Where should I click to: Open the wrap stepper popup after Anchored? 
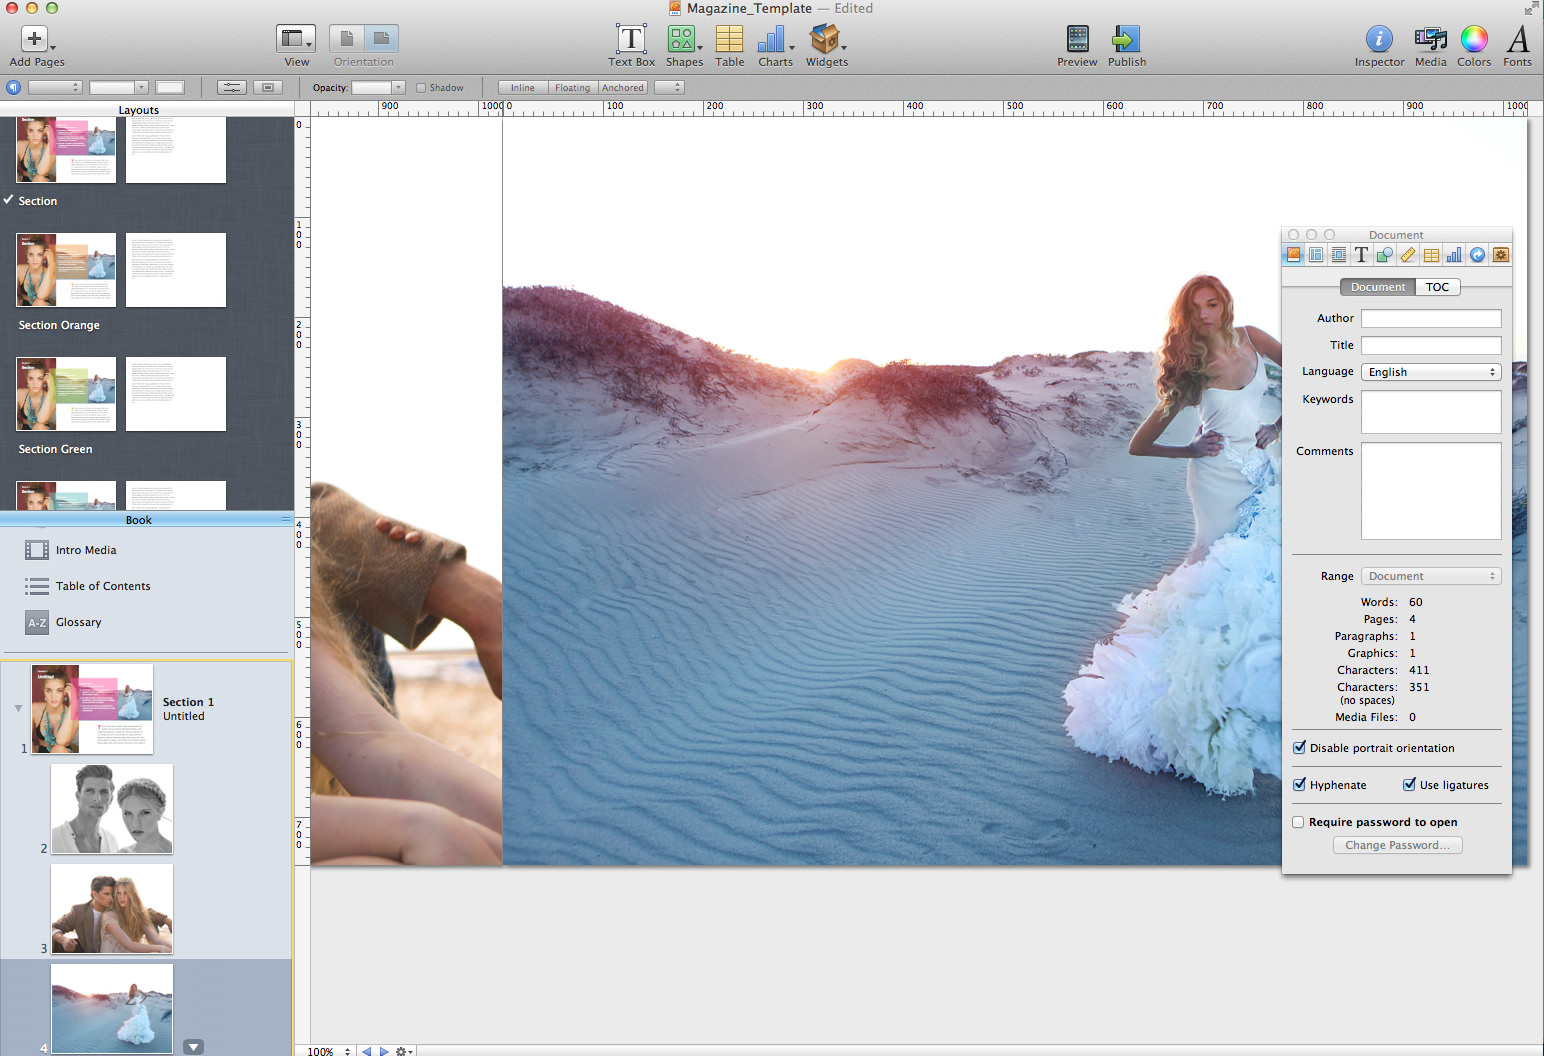[x=669, y=88]
